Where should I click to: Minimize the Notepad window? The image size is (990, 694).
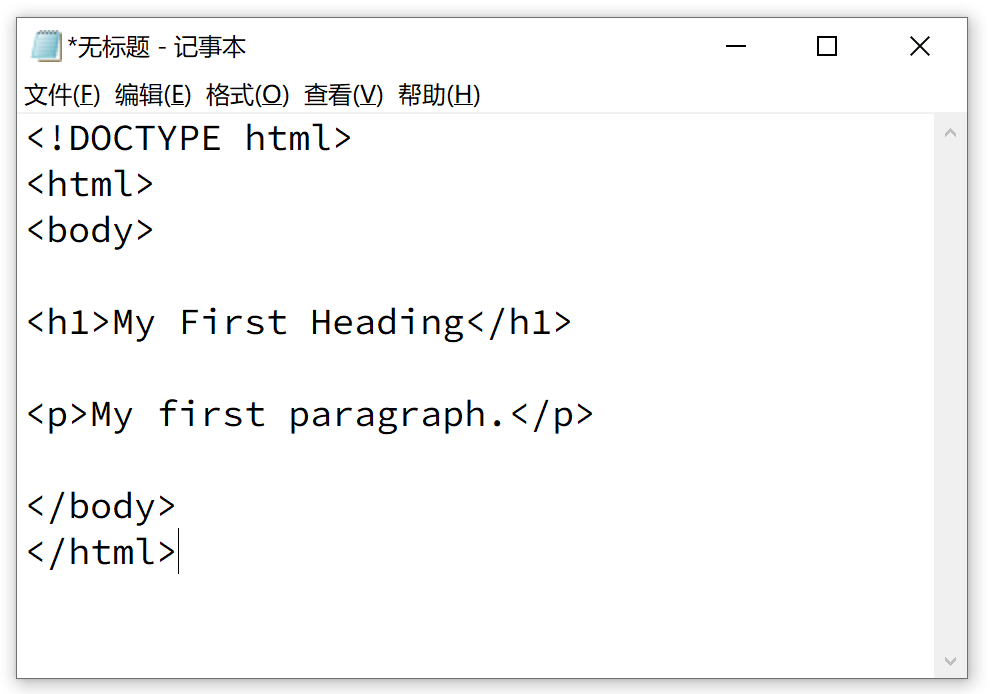coord(735,46)
